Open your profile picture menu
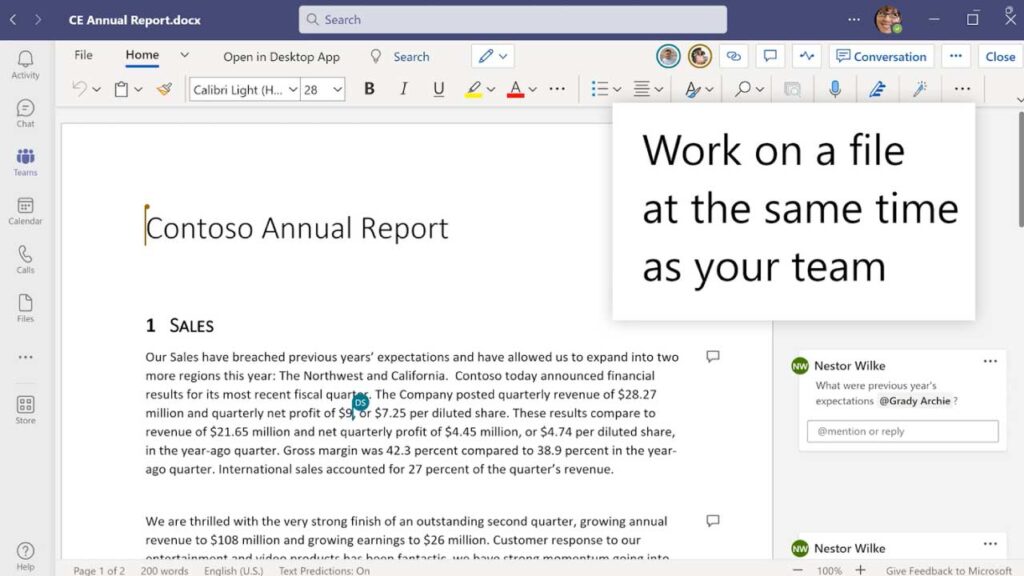 [x=888, y=20]
